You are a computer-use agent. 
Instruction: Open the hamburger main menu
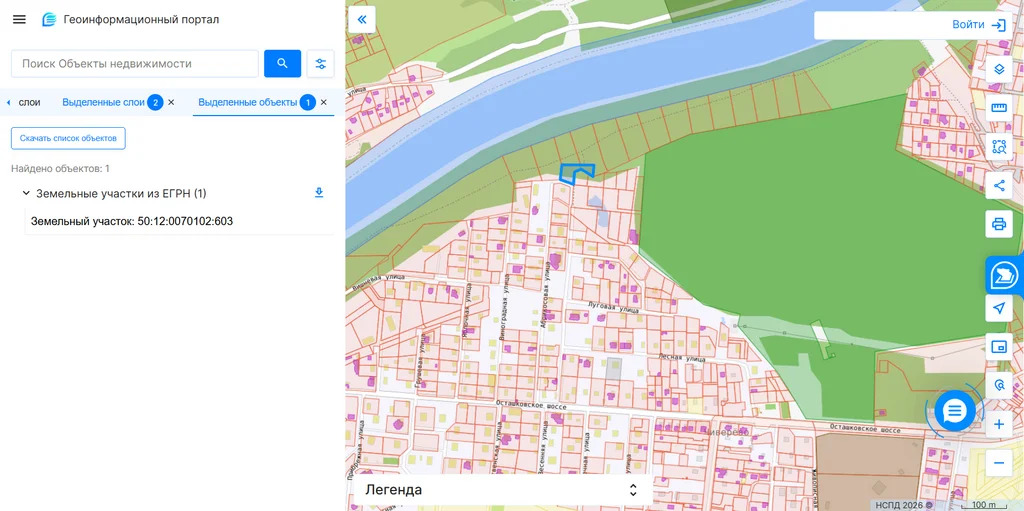(19, 20)
